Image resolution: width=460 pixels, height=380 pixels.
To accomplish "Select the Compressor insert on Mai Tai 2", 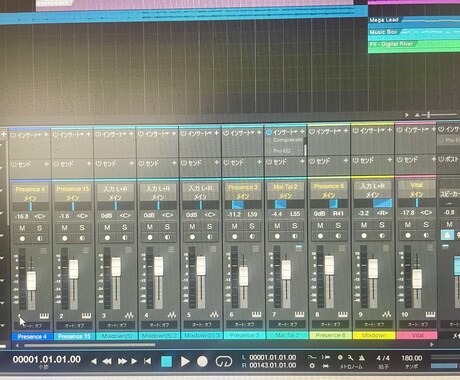I will 287,140.
